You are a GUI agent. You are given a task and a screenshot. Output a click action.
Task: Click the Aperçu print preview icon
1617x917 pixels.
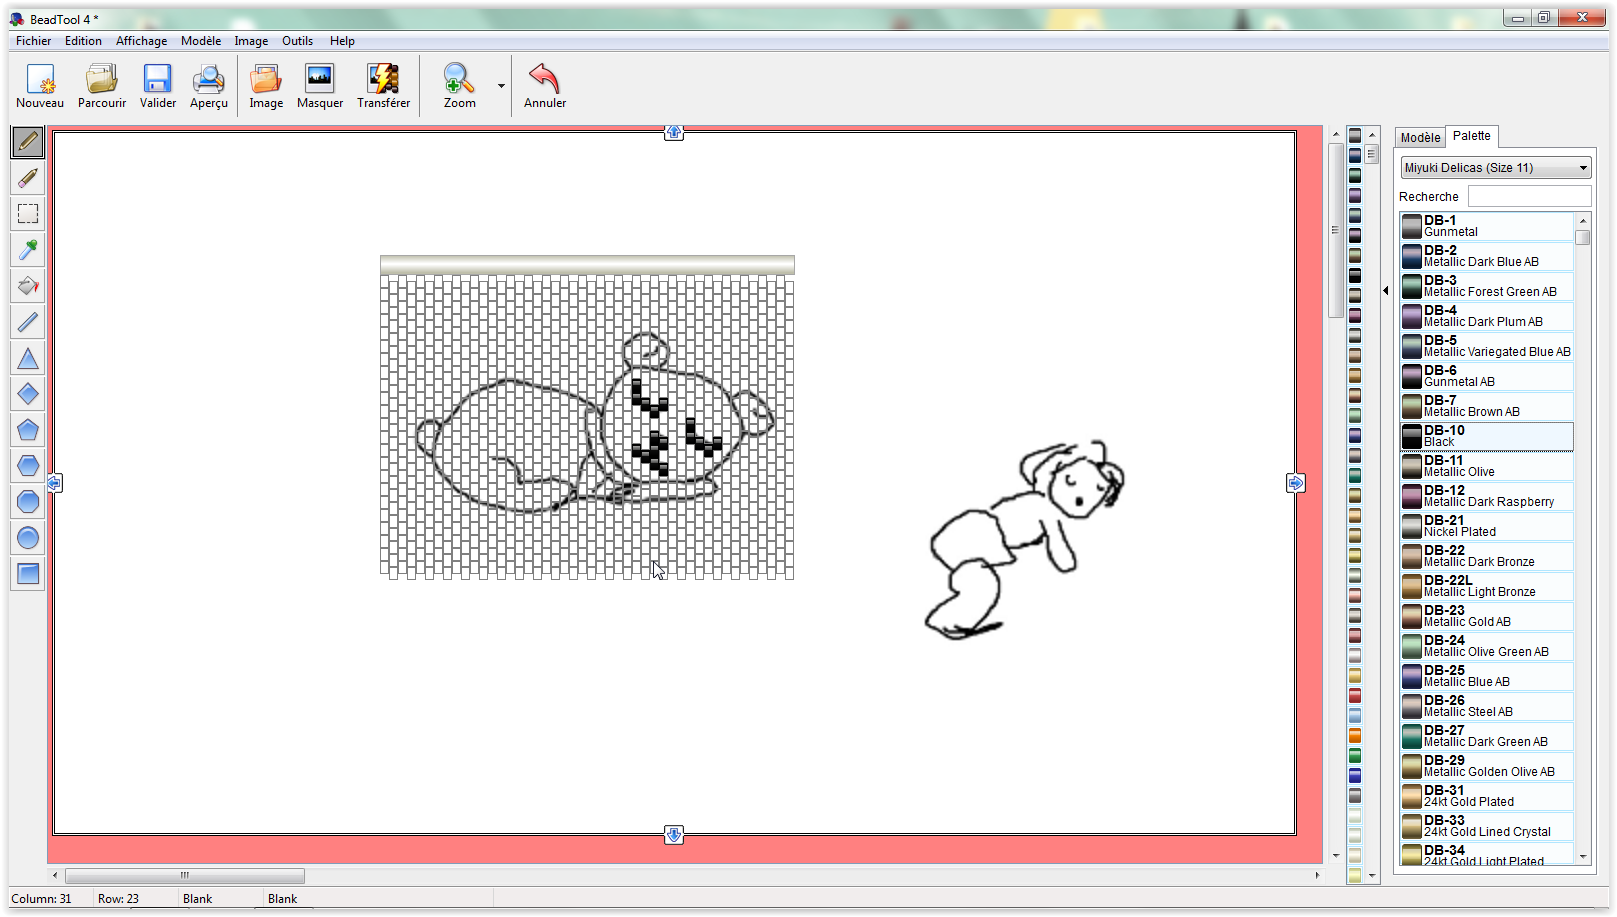coord(208,86)
